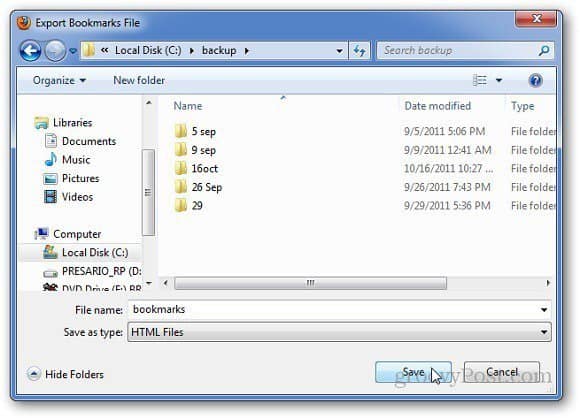
Task: Sort by the Date modified column
Action: (438, 106)
